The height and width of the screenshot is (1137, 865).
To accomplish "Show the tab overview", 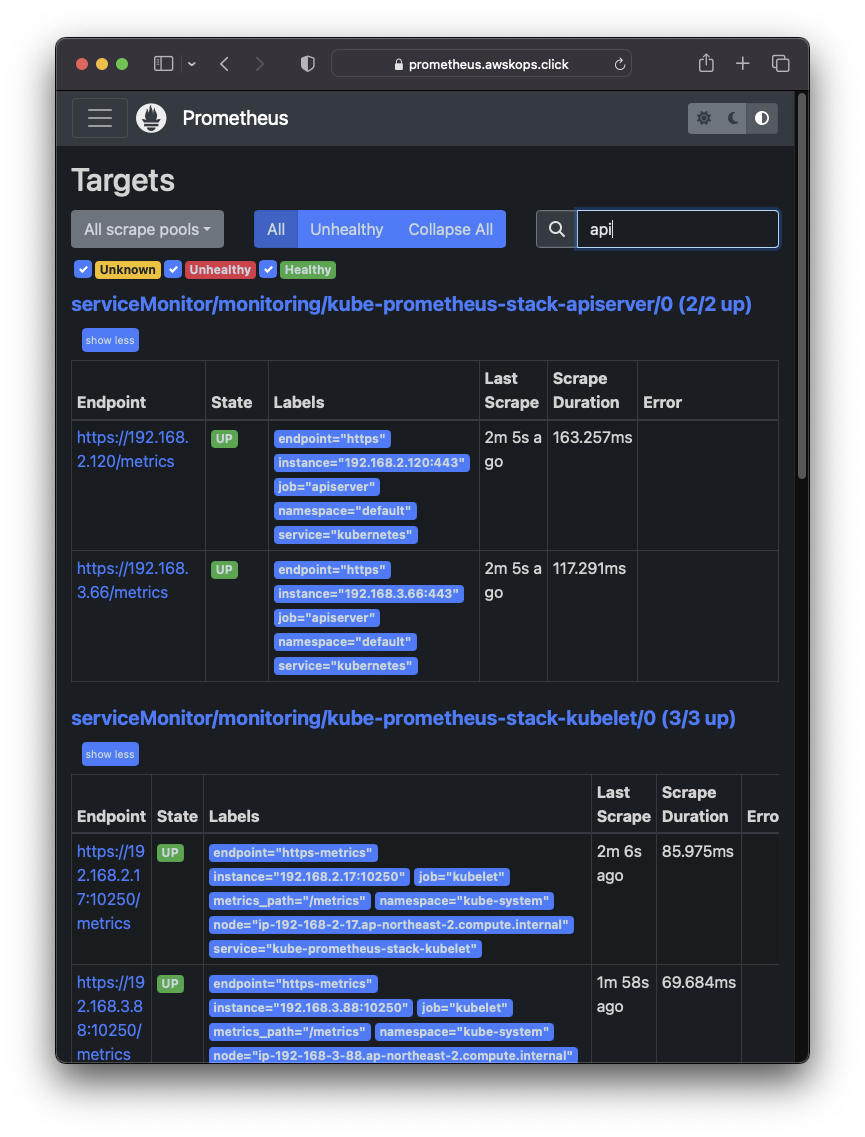I will [x=781, y=64].
